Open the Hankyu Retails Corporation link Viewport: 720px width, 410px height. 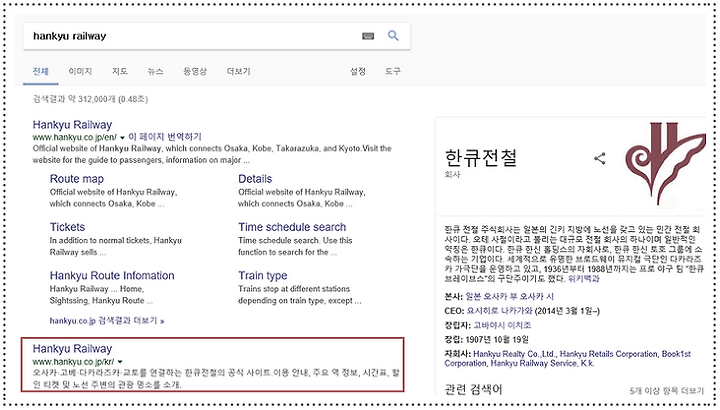point(609,354)
